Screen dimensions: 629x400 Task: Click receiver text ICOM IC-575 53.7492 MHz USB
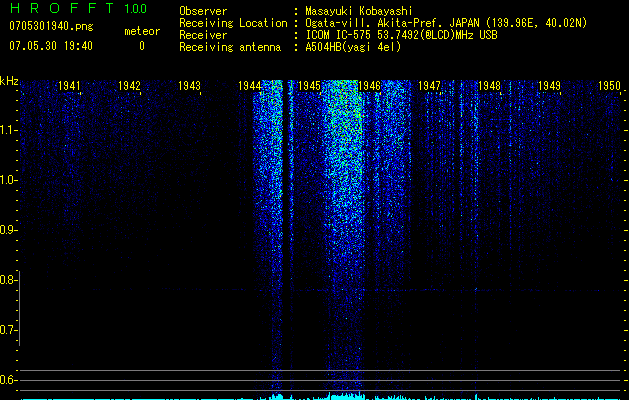[401, 35]
